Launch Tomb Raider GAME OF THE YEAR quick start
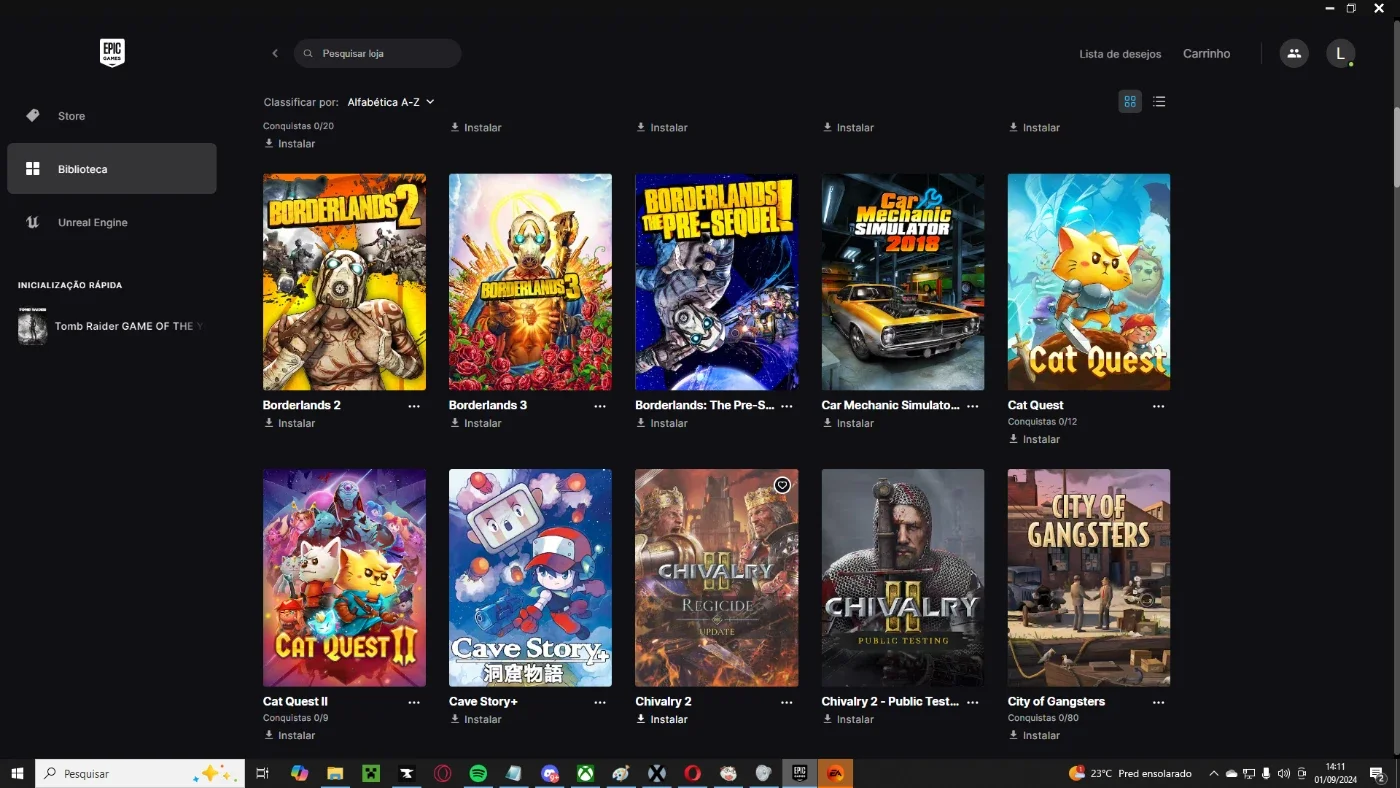The height and width of the screenshot is (788, 1400). click(x=112, y=326)
